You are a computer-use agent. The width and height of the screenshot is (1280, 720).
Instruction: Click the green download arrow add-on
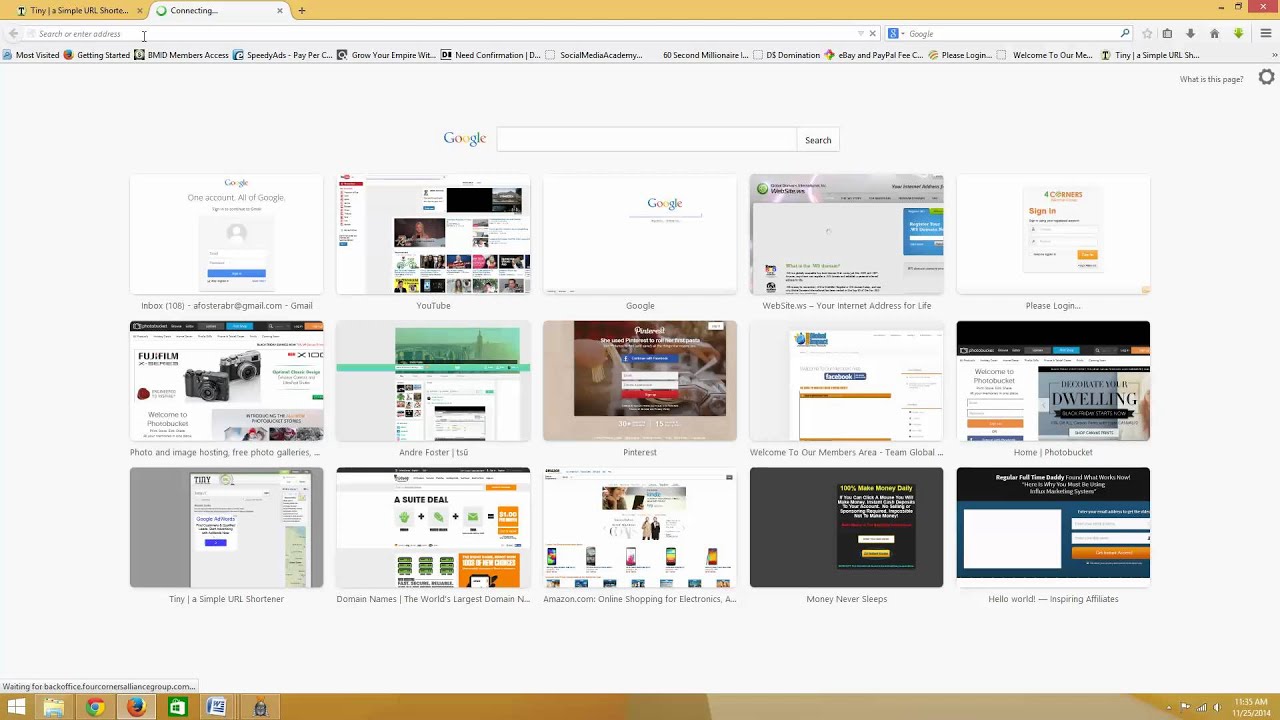tap(1238, 34)
